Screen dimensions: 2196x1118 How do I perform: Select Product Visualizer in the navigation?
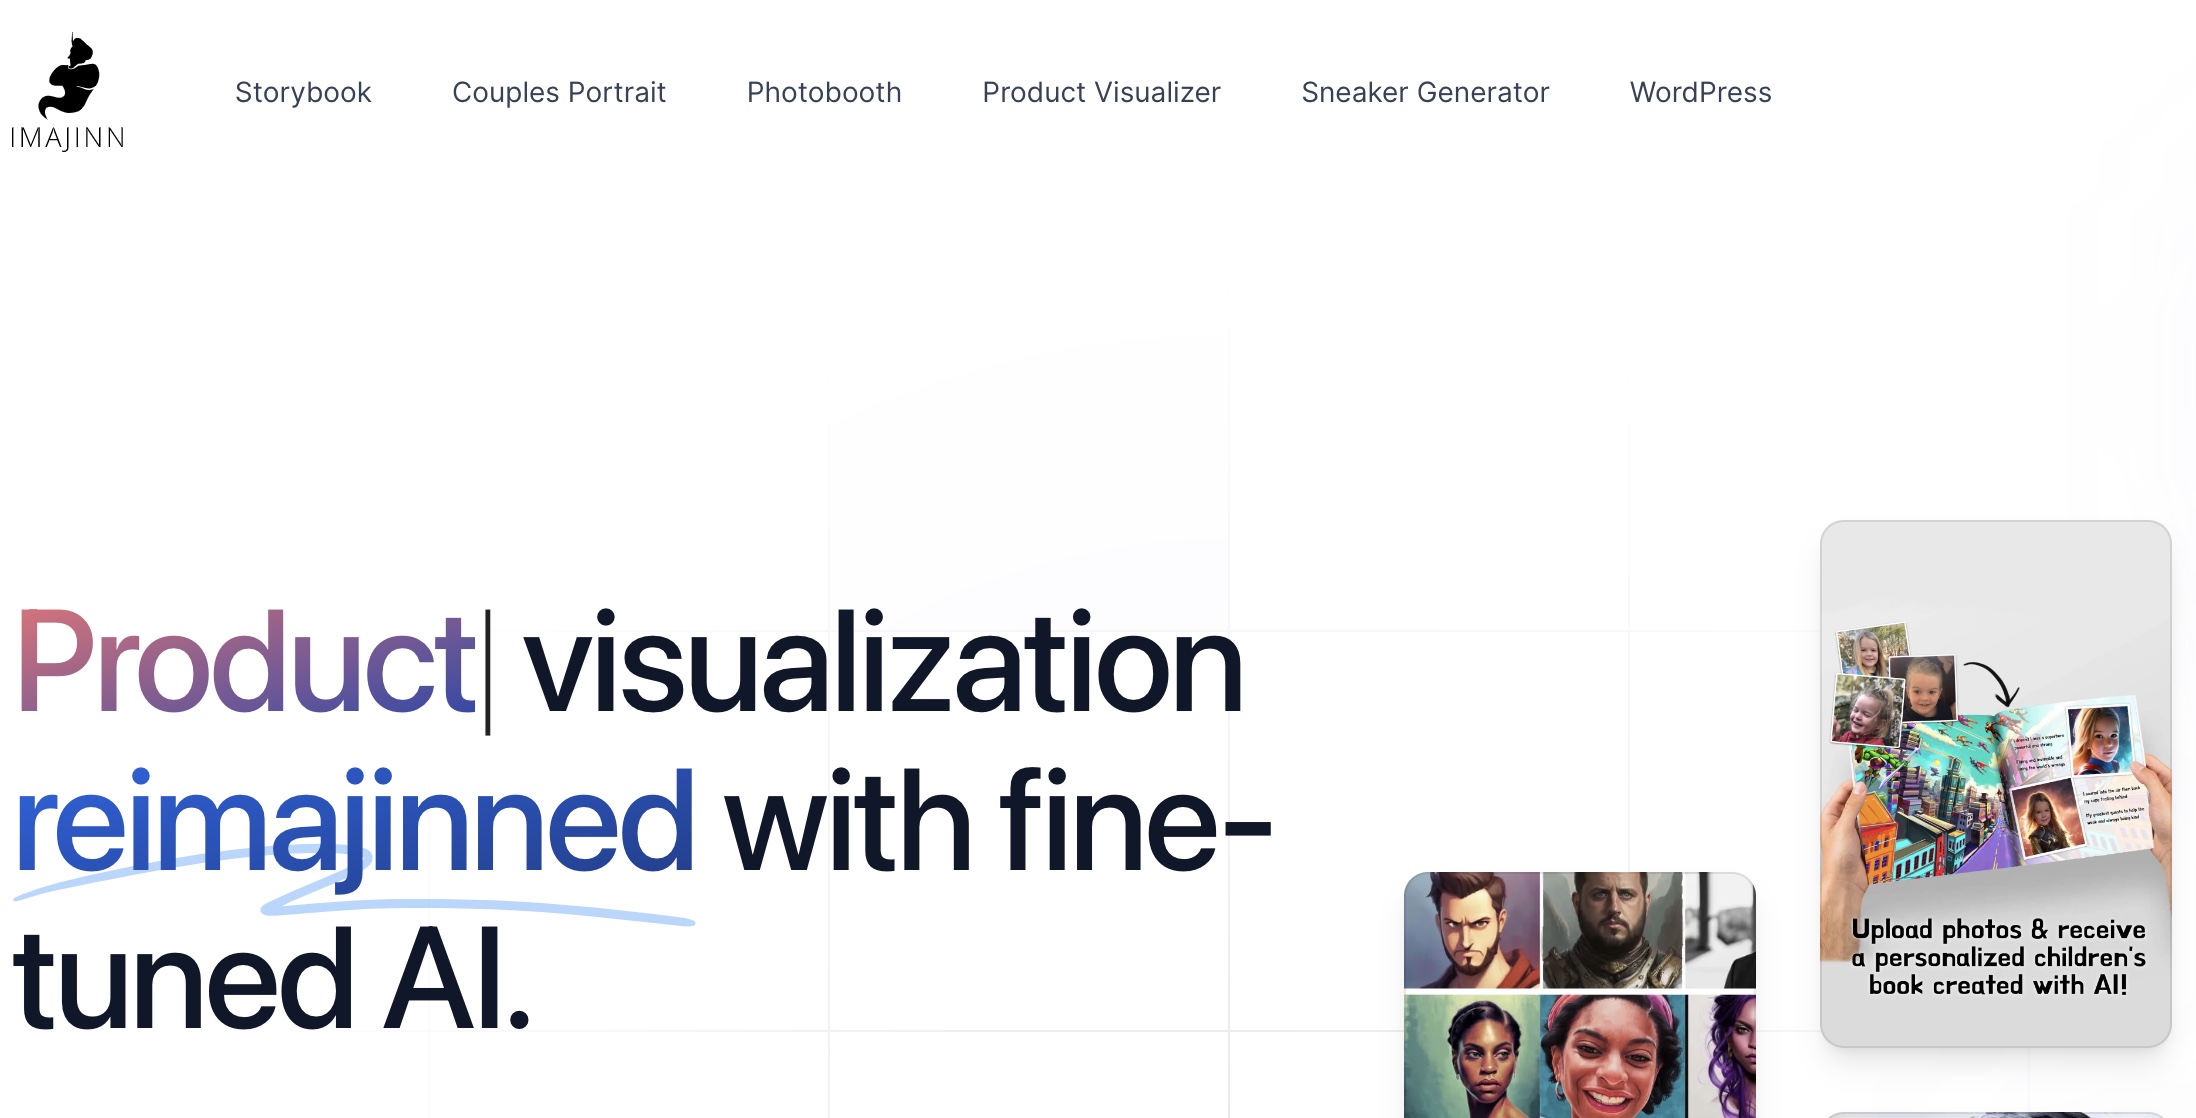pos(1101,92)
